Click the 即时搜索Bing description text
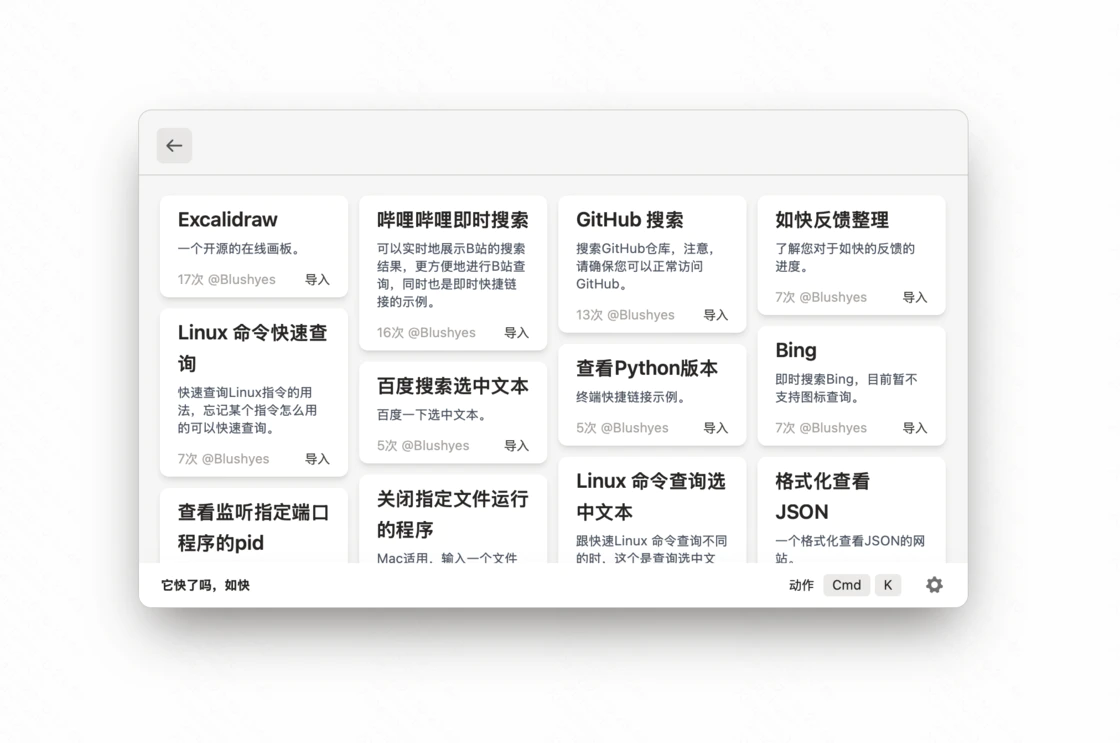The height and width of the screenshot is (743, 1120). 846,388
